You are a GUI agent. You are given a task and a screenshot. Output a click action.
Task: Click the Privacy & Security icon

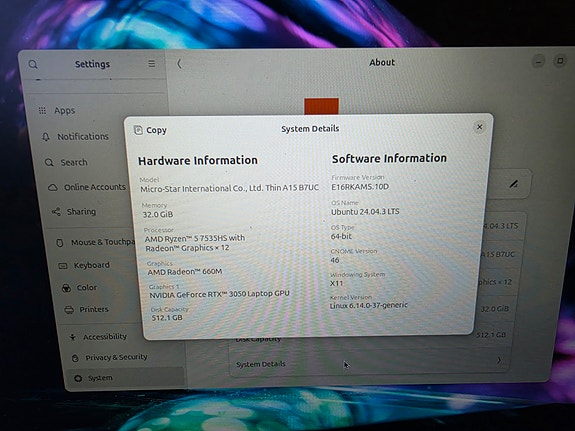[75, 358]
